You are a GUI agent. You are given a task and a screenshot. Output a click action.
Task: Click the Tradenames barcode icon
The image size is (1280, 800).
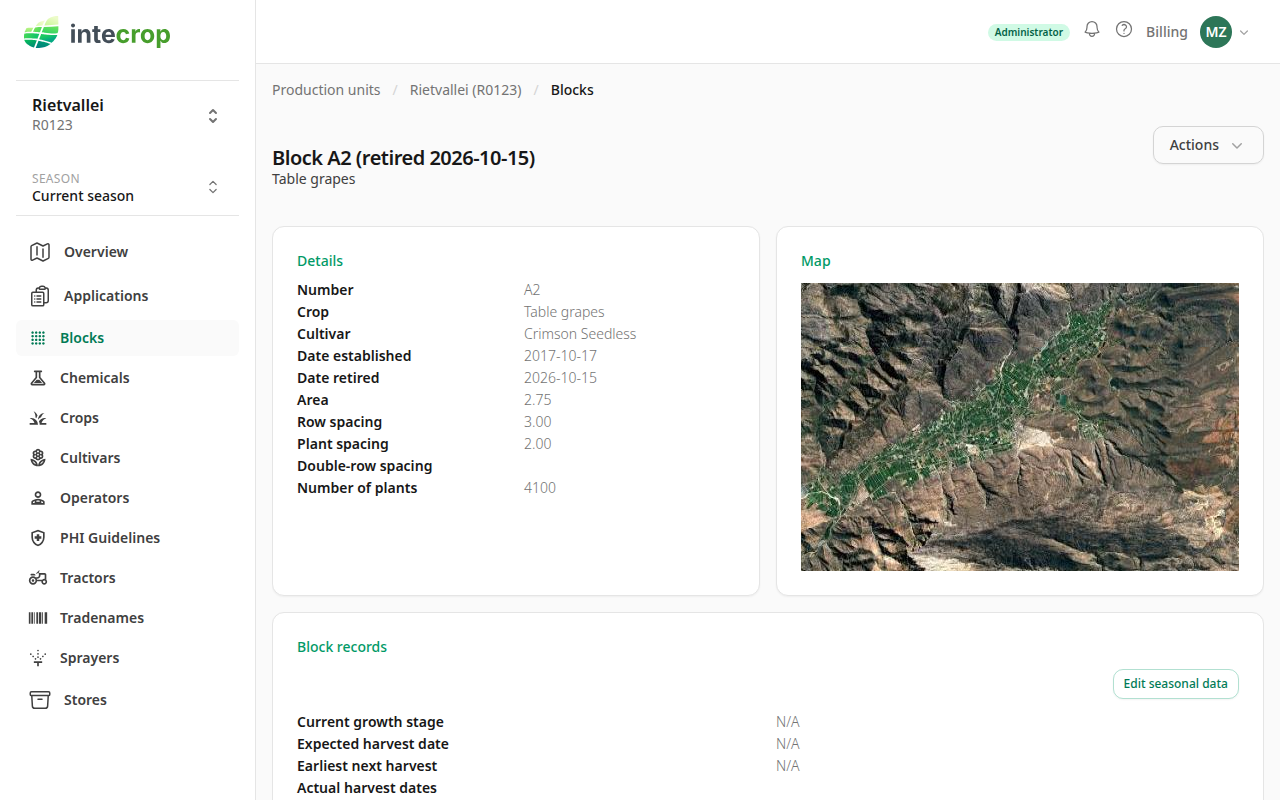[x=38, y=618]
